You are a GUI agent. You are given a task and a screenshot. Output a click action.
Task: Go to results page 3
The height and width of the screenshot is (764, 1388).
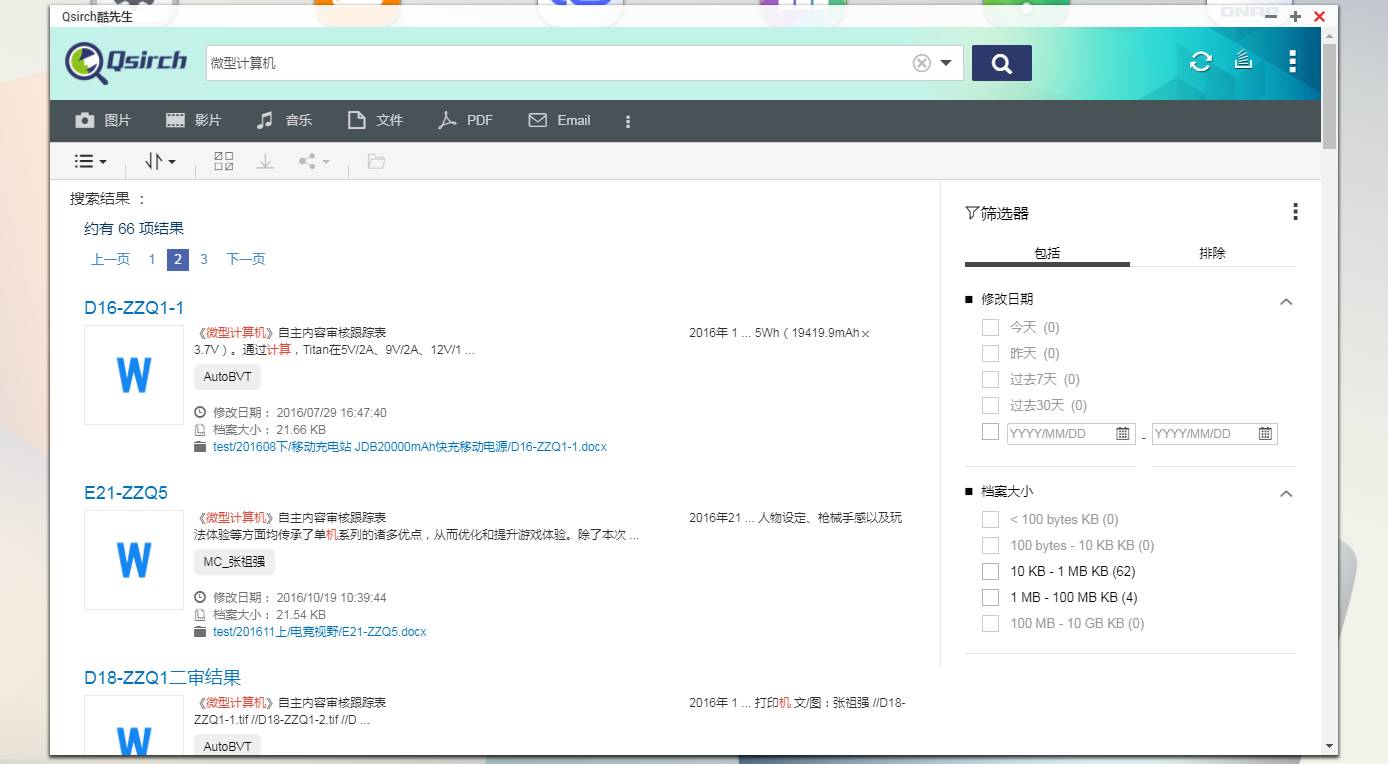[204, 259]
